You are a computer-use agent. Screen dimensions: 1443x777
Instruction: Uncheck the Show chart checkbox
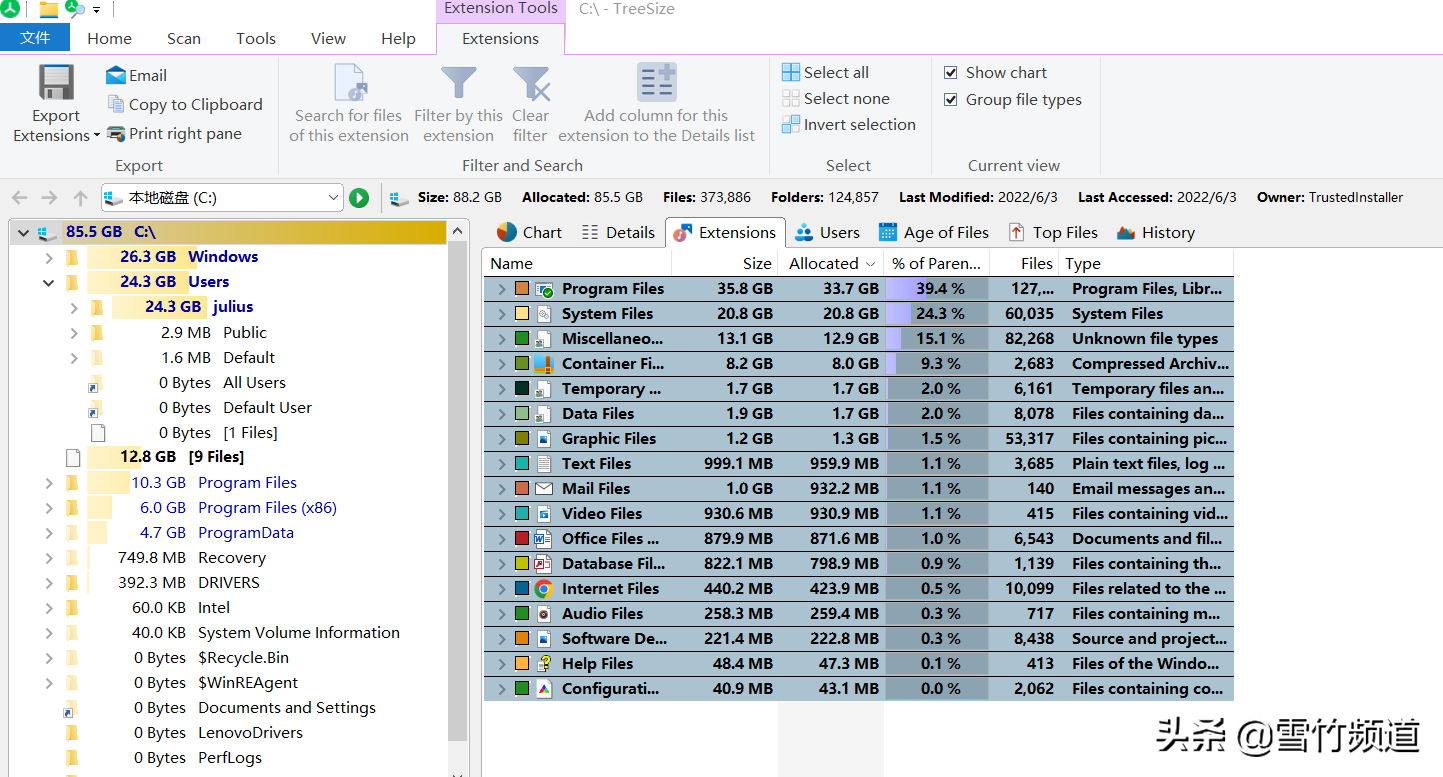951,72
